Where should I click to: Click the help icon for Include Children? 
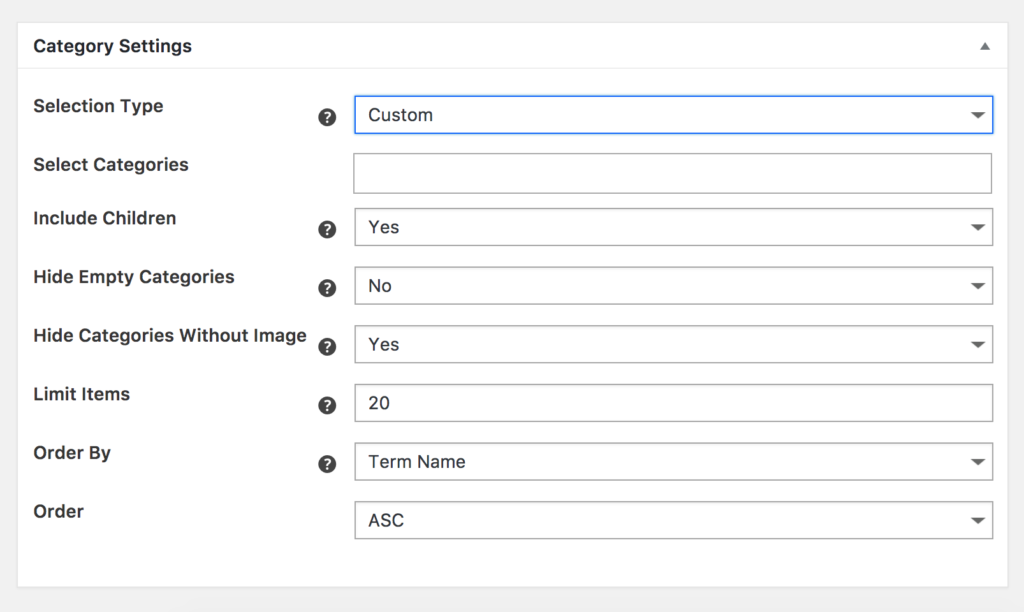coord(327,229)
